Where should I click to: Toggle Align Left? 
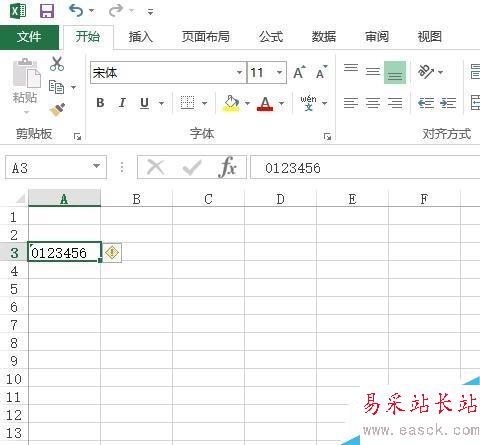pos(351,103)
